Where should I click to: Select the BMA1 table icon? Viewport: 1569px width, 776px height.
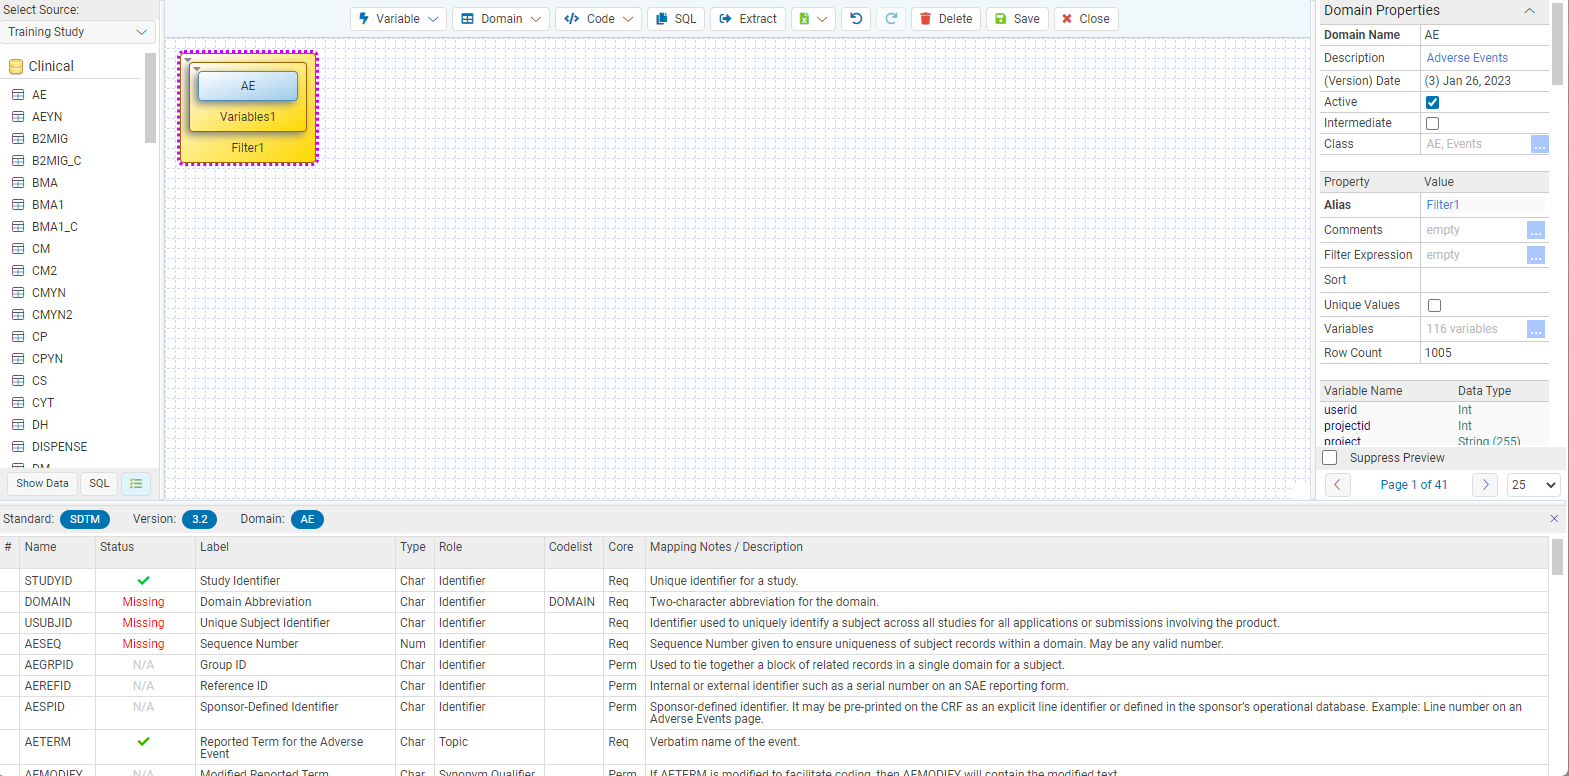pos(18,205)
